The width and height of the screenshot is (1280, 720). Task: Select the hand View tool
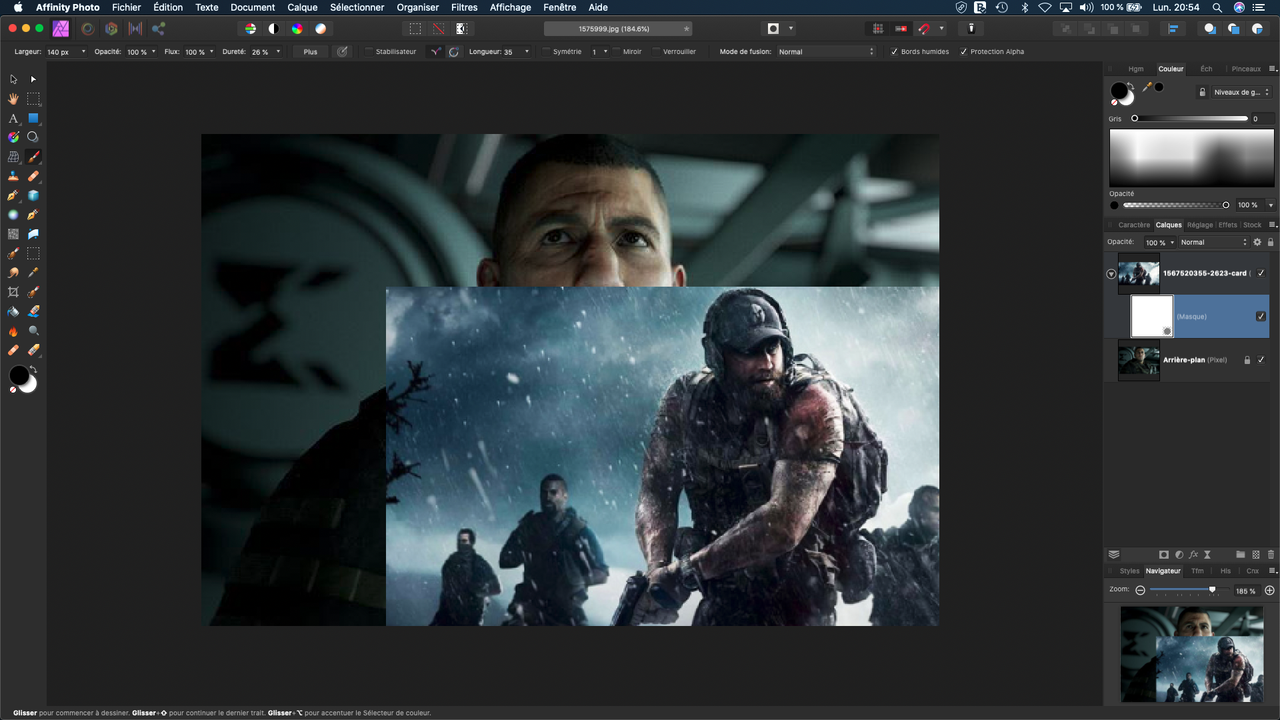pyautogui.click(x=13, y=99)
